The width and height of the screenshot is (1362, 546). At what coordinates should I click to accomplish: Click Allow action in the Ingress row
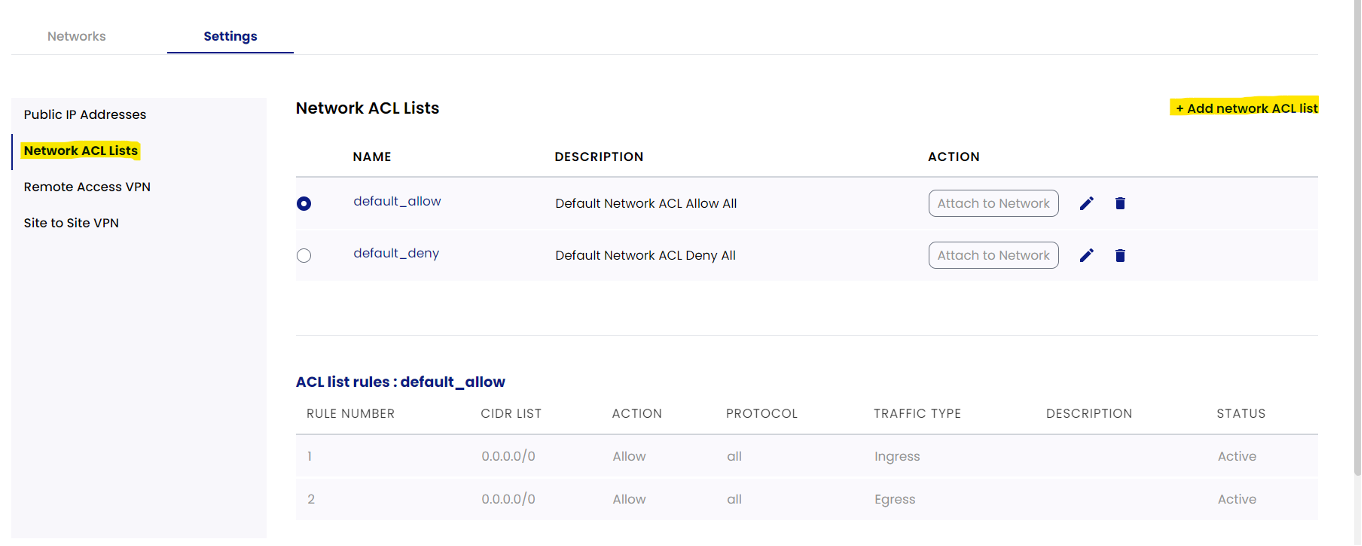(x=629, y=456)
